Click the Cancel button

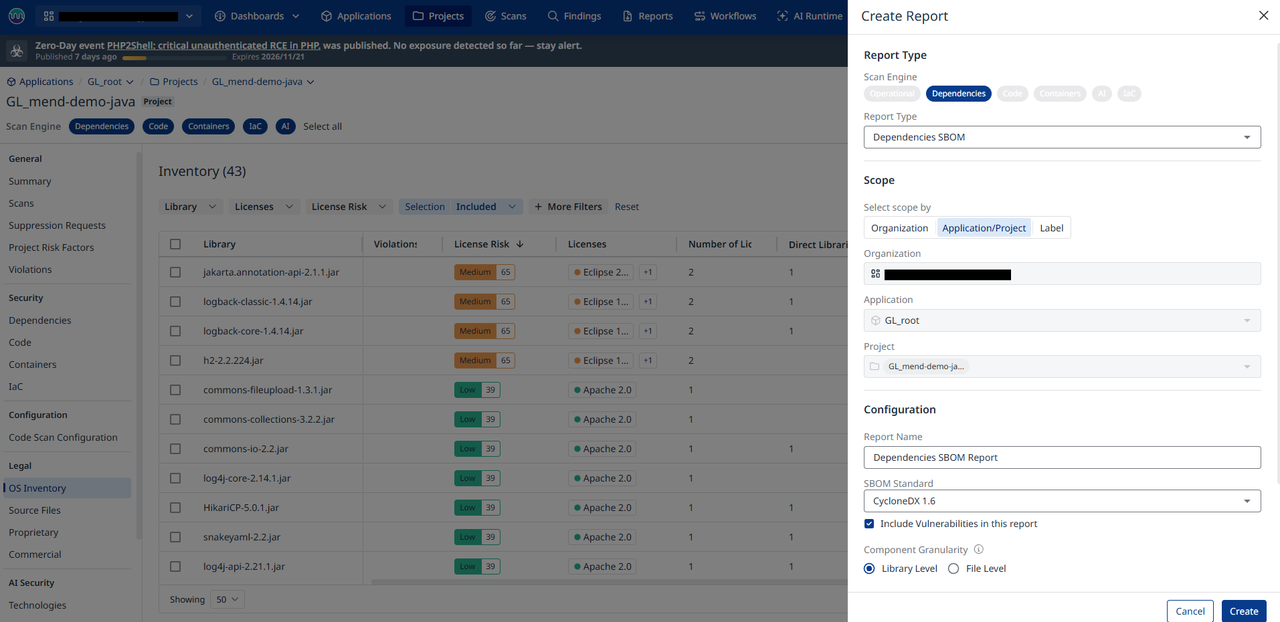pos(1190,611)
